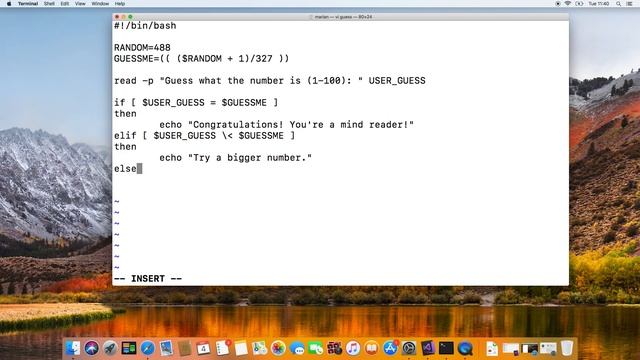Open the Trash in the dock
640x360 pixels.
(567, 348)
